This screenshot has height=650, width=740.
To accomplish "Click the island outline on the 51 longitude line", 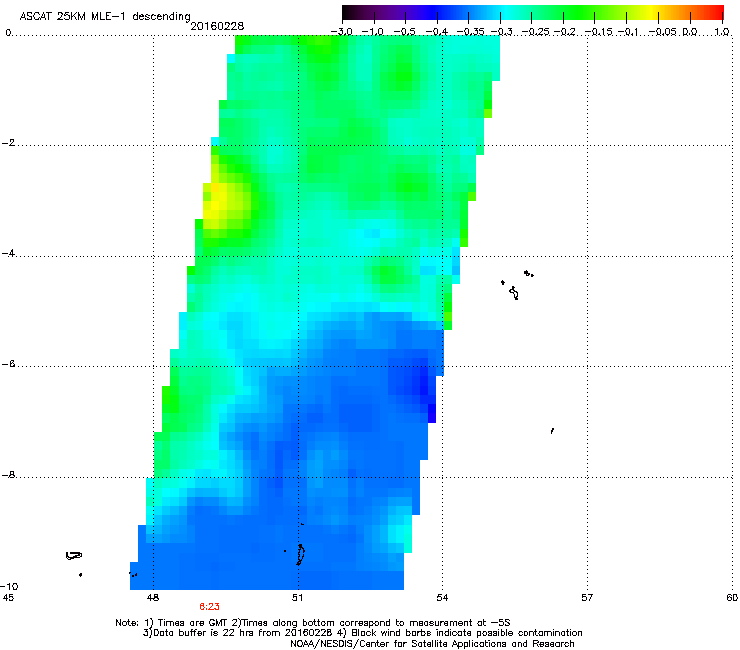I will (300, 554).
